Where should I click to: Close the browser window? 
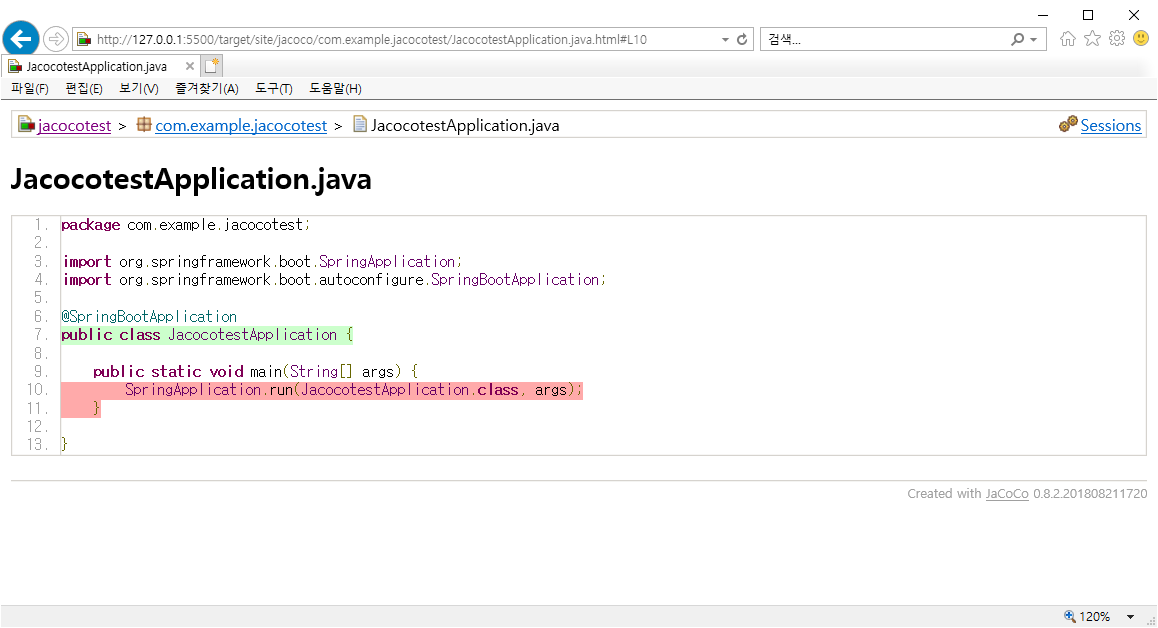[x=1134, y=15]
